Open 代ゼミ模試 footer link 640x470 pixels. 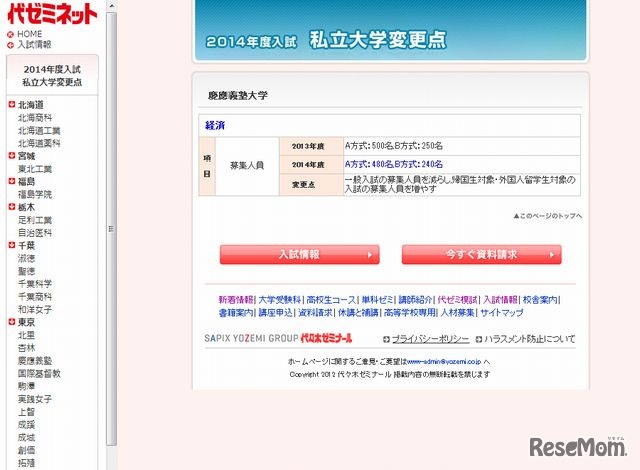click(458, 300)
